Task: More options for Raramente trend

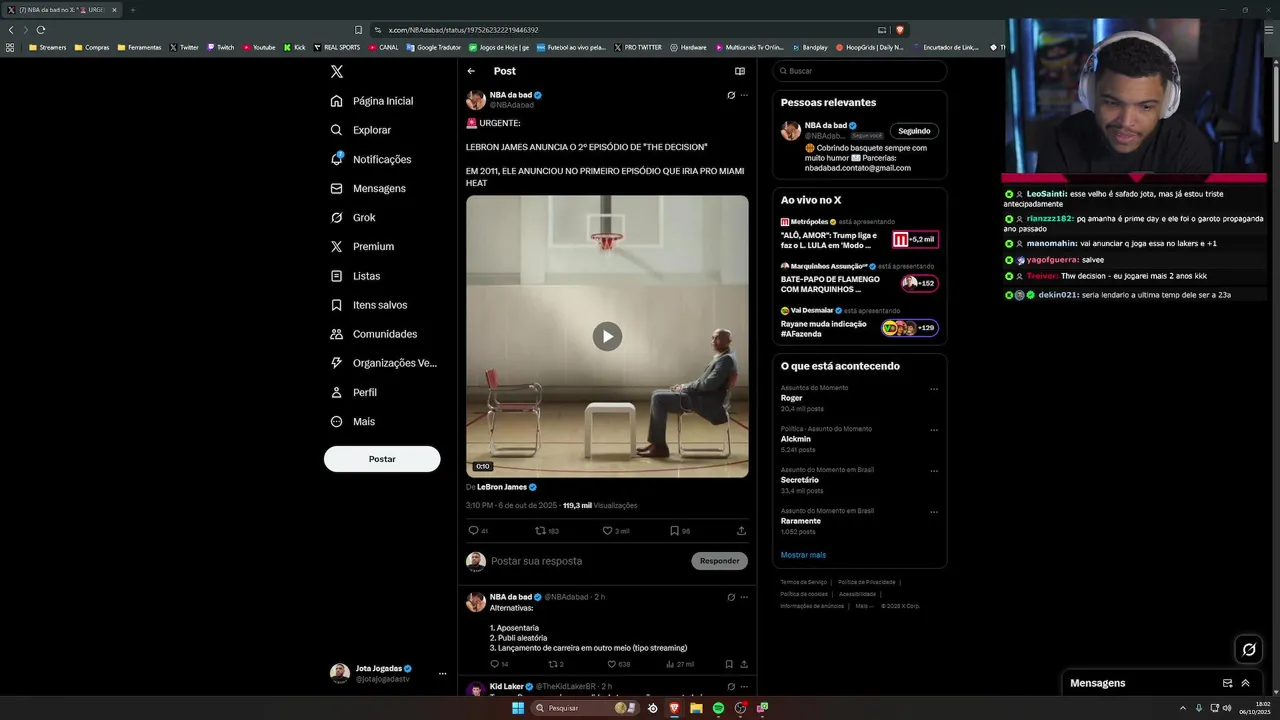Action: click(934, 512)
